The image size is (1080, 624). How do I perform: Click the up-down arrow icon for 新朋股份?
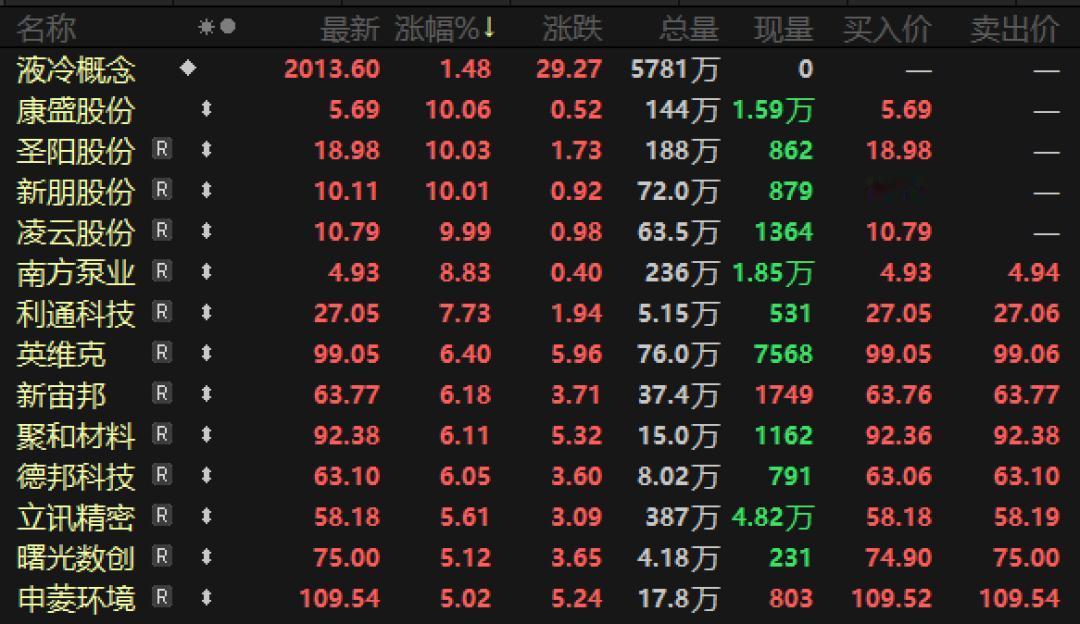click(x=206, y=190)
